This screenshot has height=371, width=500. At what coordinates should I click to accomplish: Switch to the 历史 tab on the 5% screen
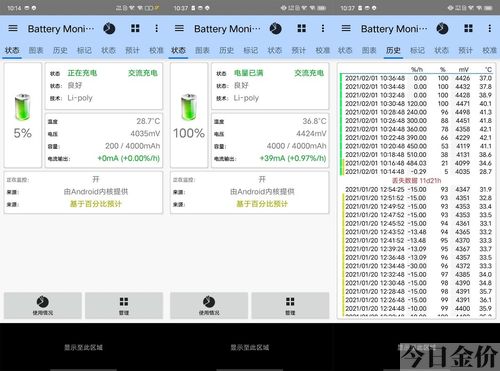click(x=60, y=50)
